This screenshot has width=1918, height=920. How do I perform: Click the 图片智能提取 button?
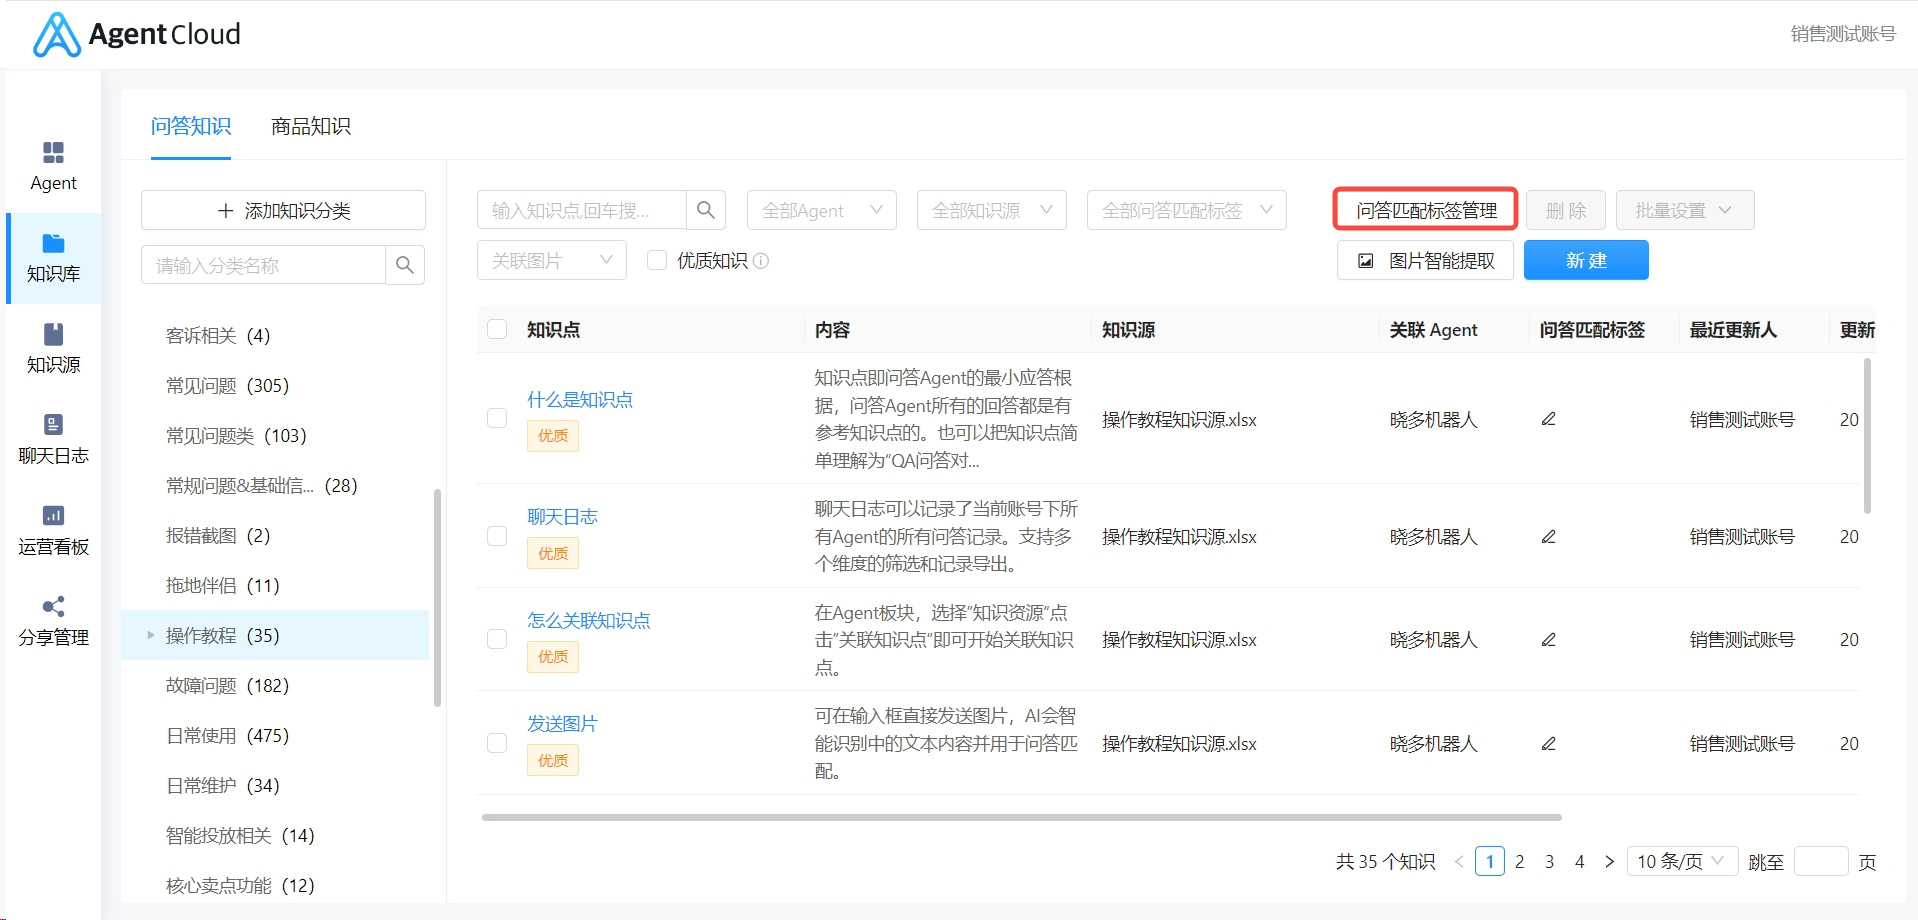point(1425,260)
